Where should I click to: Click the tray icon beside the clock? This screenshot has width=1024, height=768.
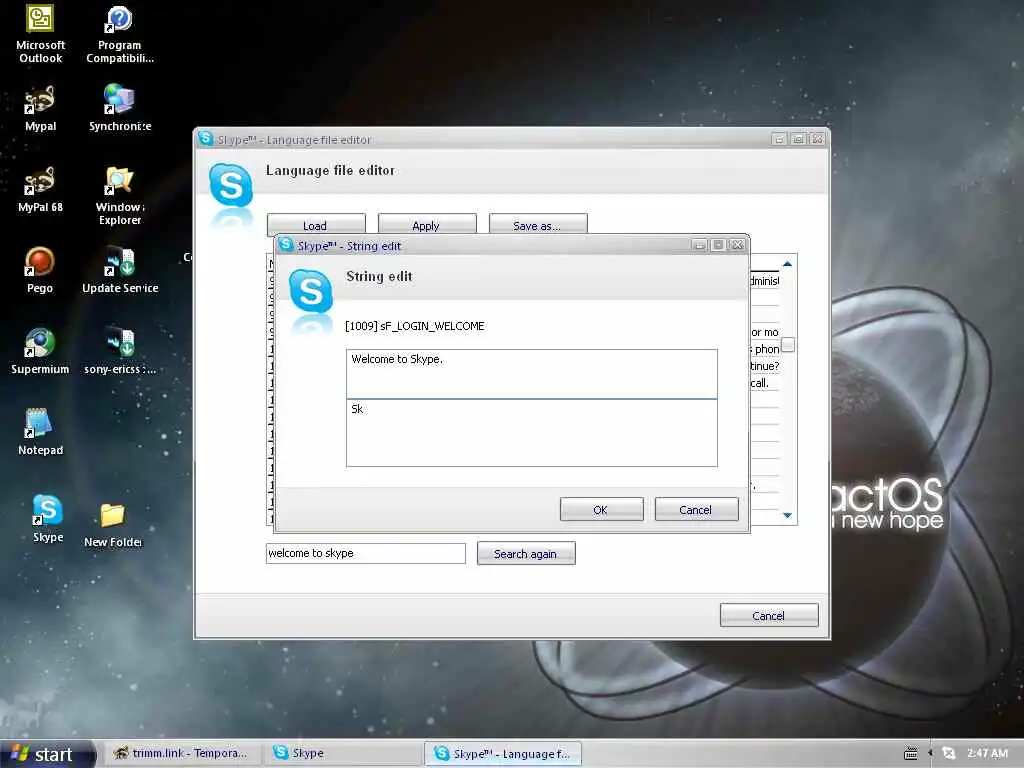(x=949, y=754)
